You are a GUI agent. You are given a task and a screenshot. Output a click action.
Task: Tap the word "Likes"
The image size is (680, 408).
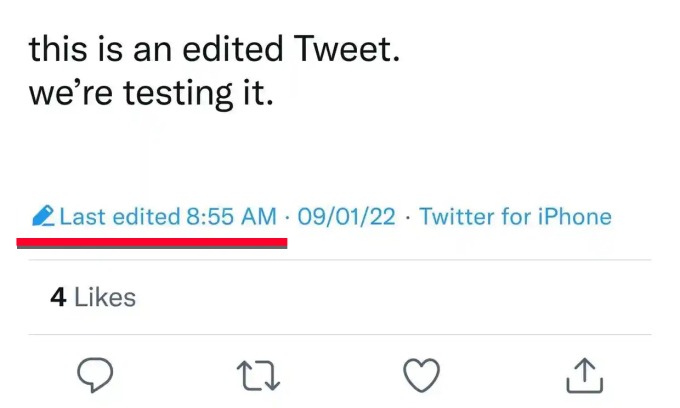(x=105, y=297)
